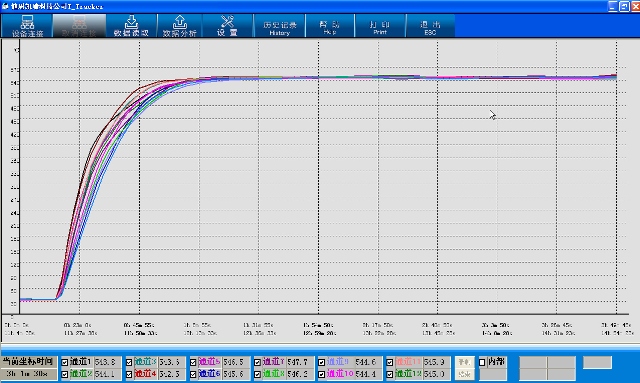This screenshot has width=640, height=383.
Task: Click the value field next to 通道10
Action: click(x=368, y=374)
